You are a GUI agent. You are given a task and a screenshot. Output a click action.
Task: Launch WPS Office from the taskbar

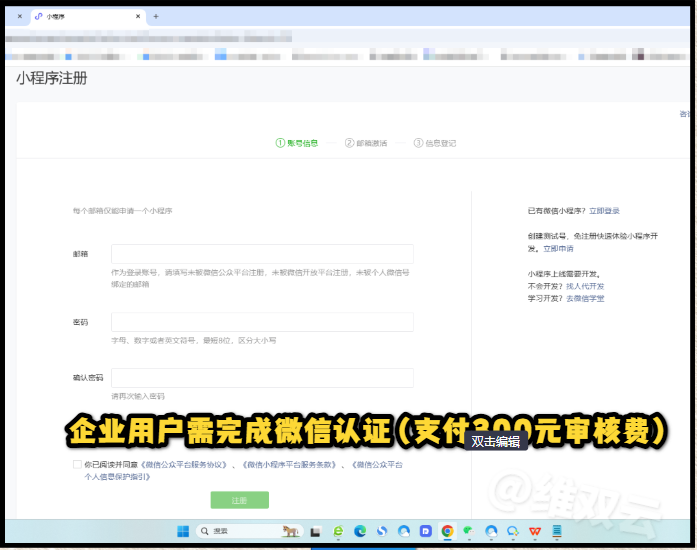pos(535,531)
